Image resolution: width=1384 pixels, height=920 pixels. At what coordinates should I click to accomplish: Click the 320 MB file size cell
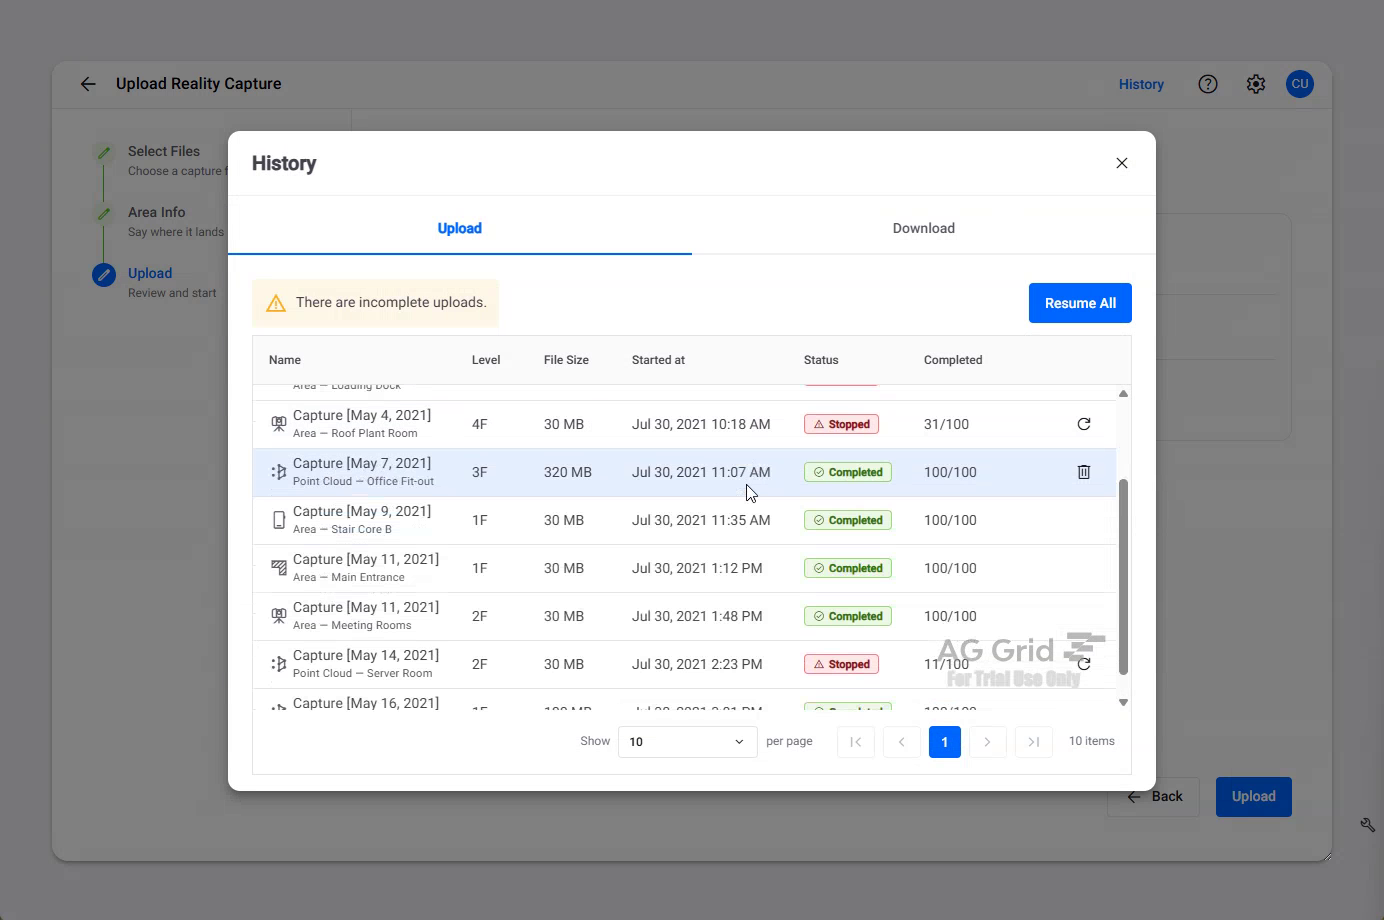pos(568,472)
